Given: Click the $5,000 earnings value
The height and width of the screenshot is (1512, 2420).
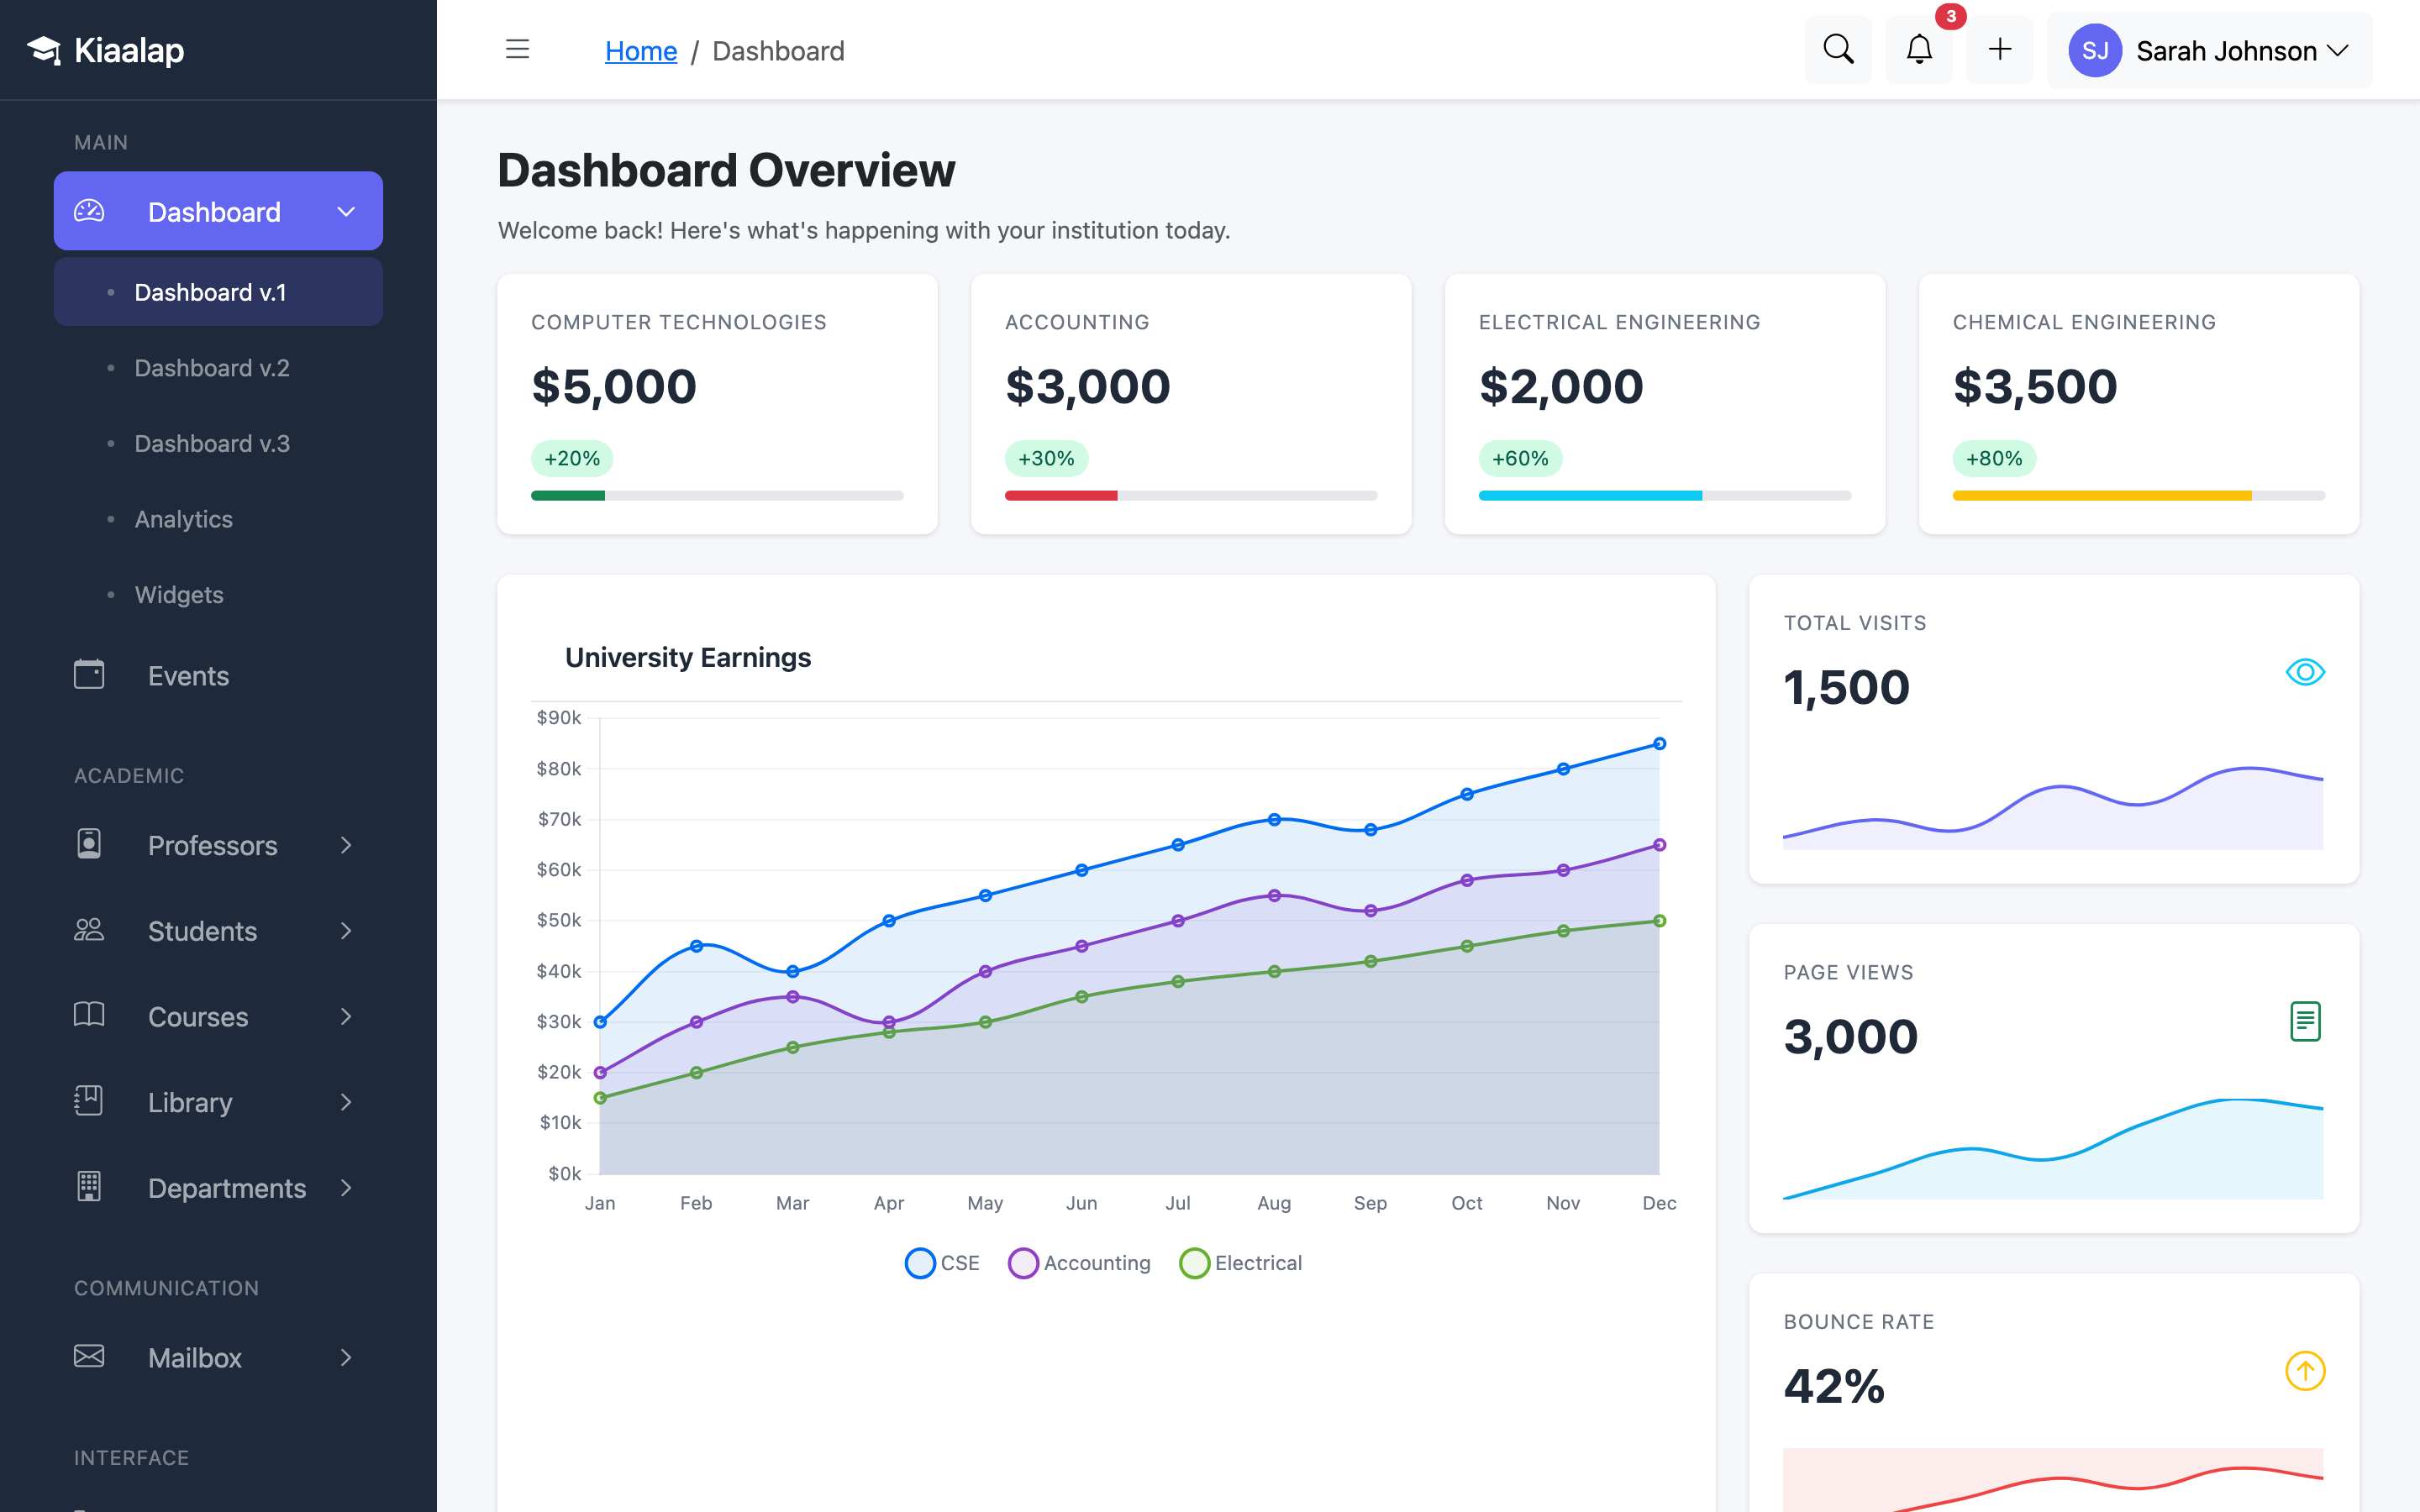Looking at the screenshot, I should pos(614,386).
